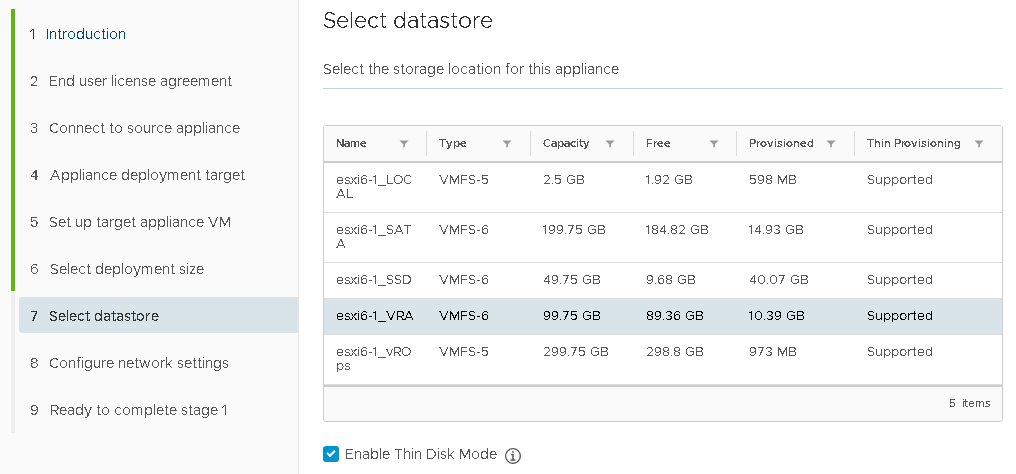The width and height of the screenshot is (1016, 474).
Task: Disable the Enable Thin Disk Mode checkbox
Action: (x=332, y=454)
